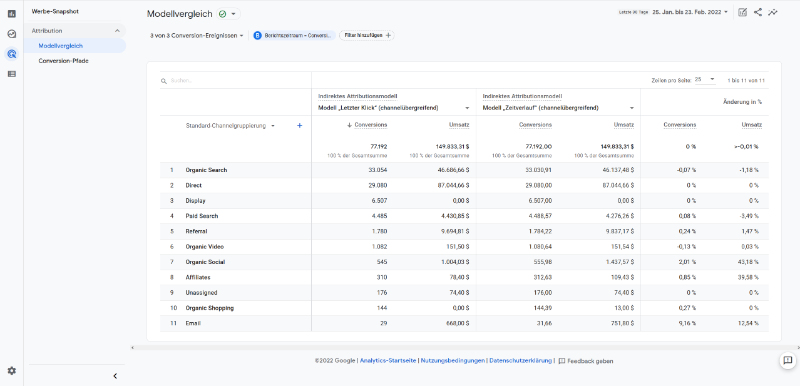Click the Organic Social row label

pyautogui.click(x=205, y=262)
